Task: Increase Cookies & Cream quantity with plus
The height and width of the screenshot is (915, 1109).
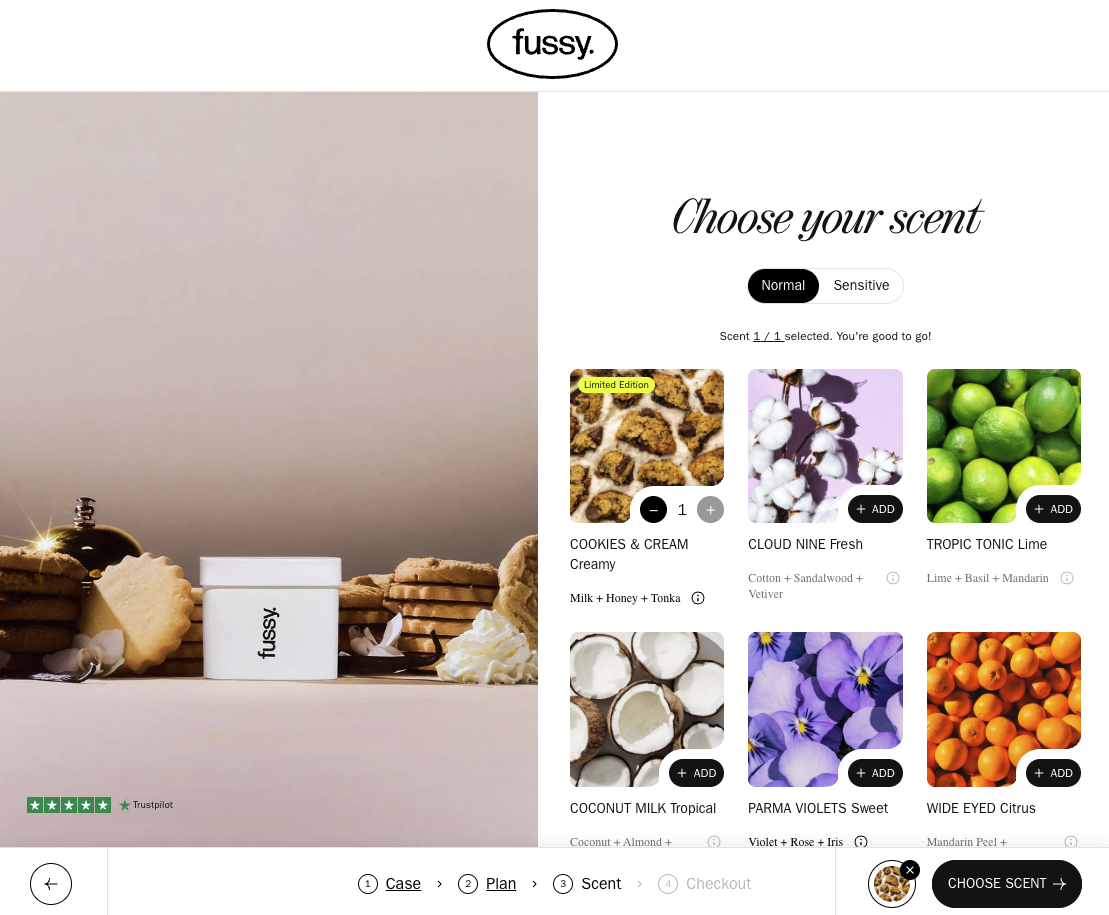Action: (x=710, y=510)
